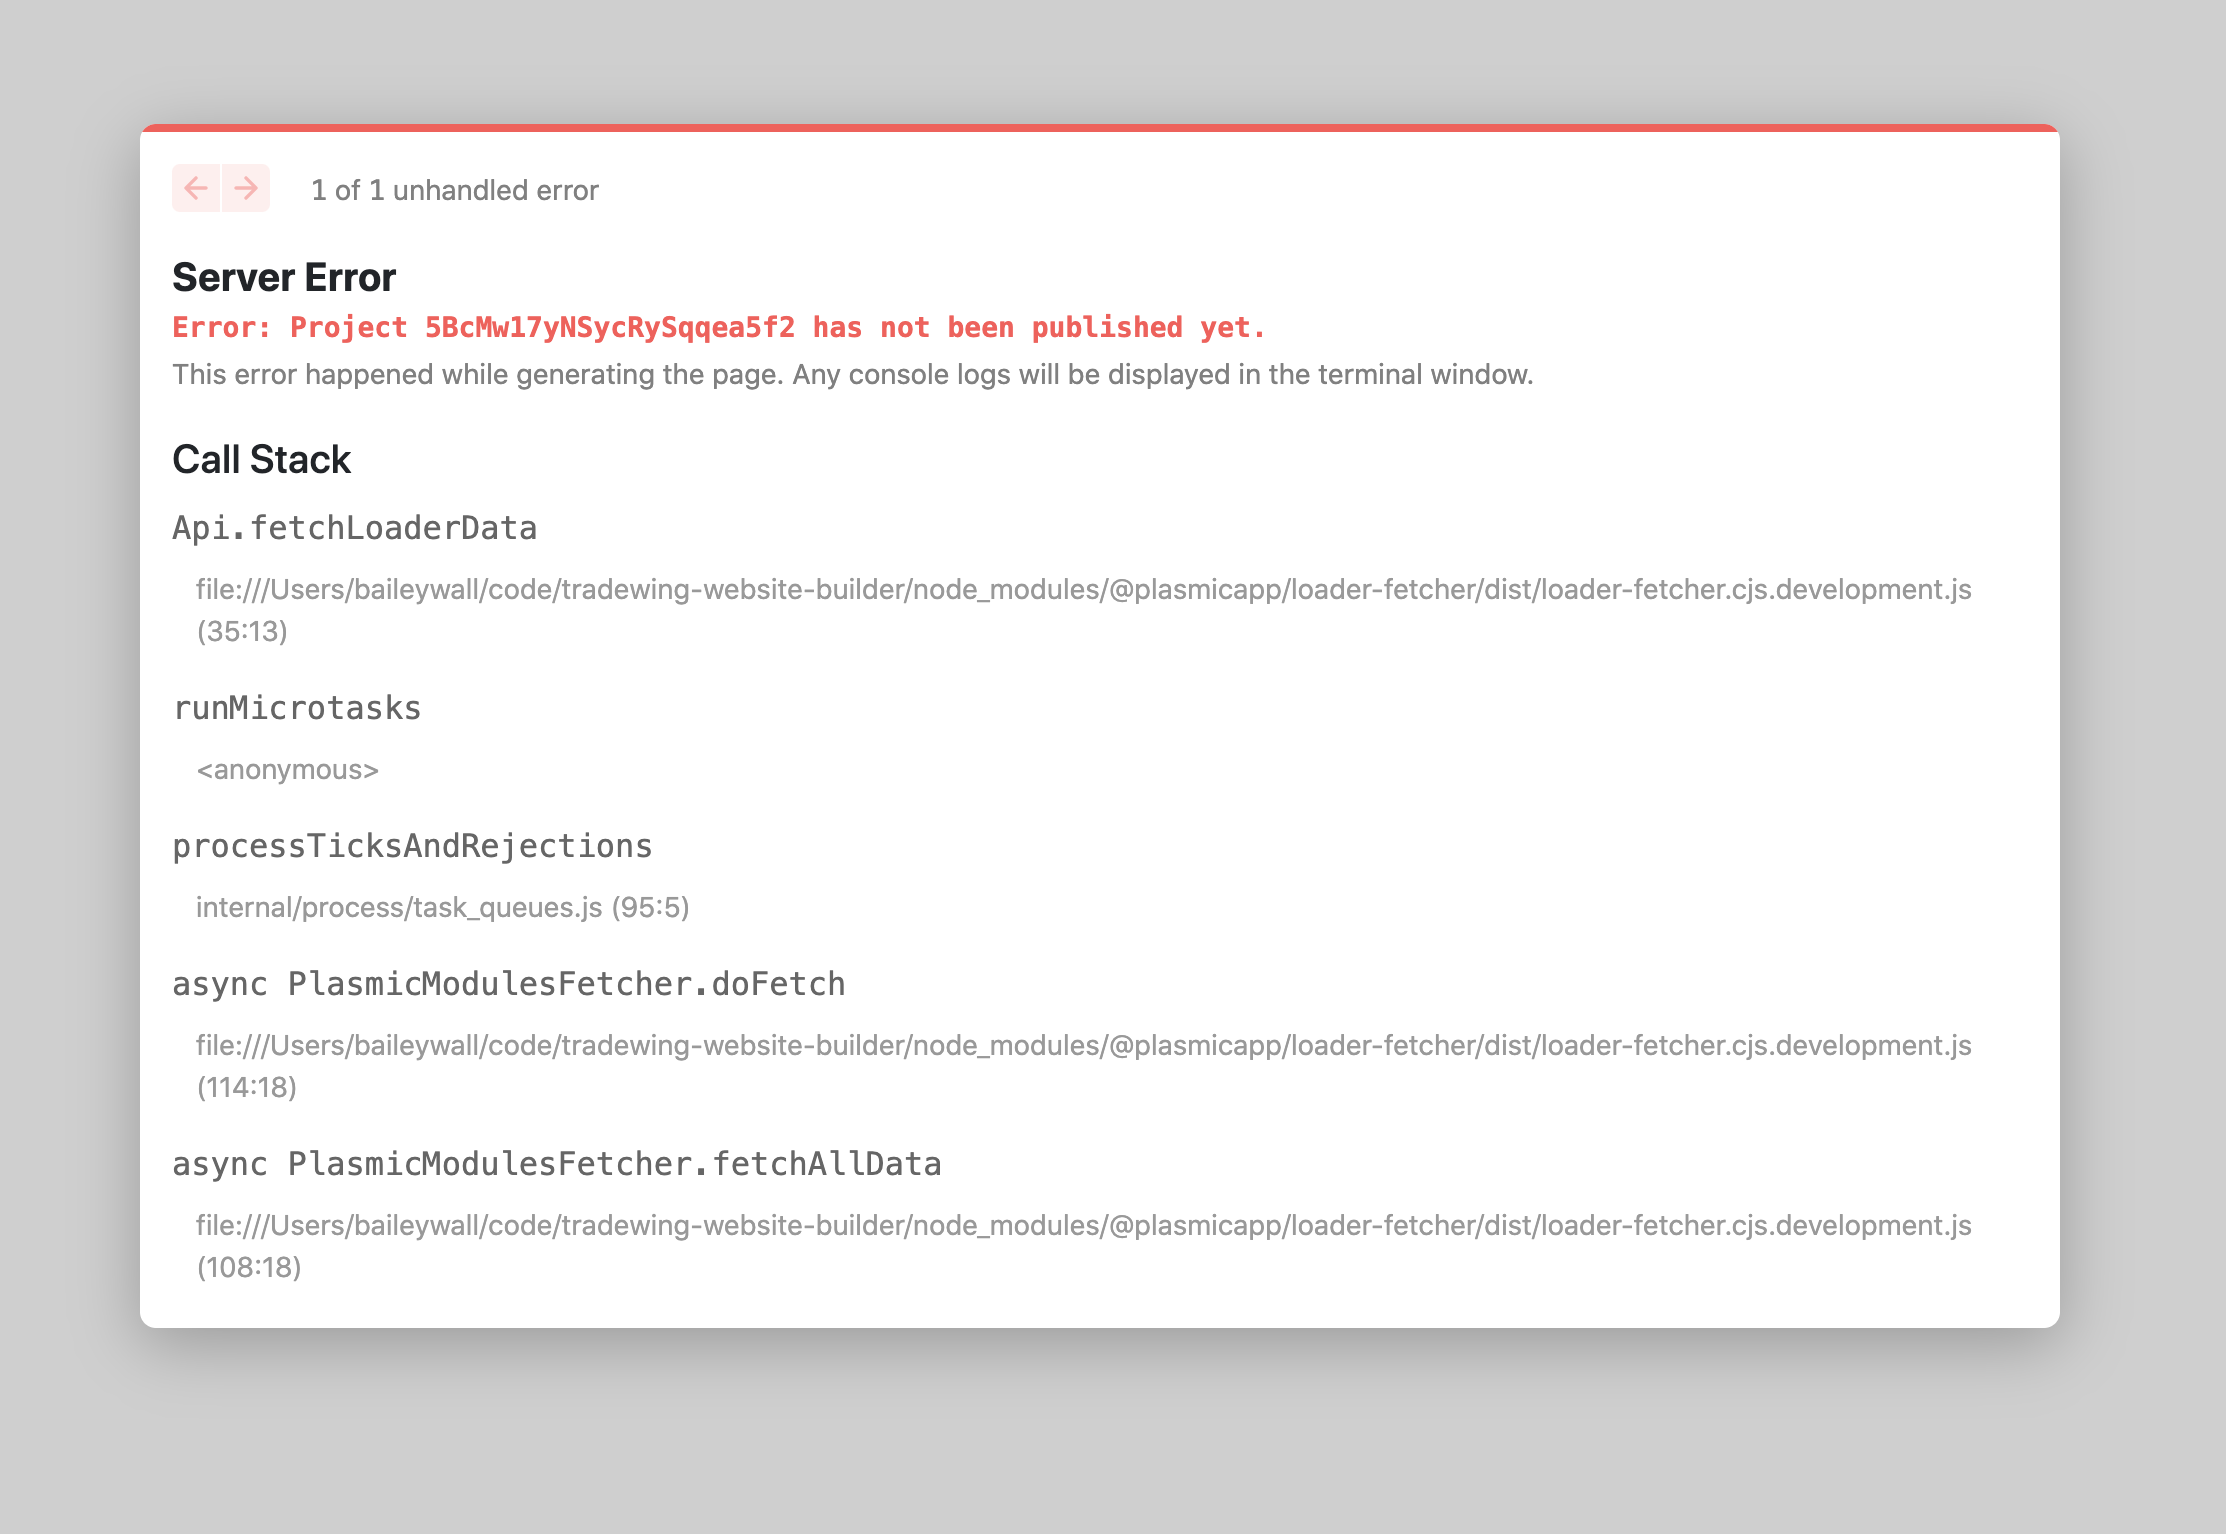Click the <anonymous> source label

[x=287, y=769]
